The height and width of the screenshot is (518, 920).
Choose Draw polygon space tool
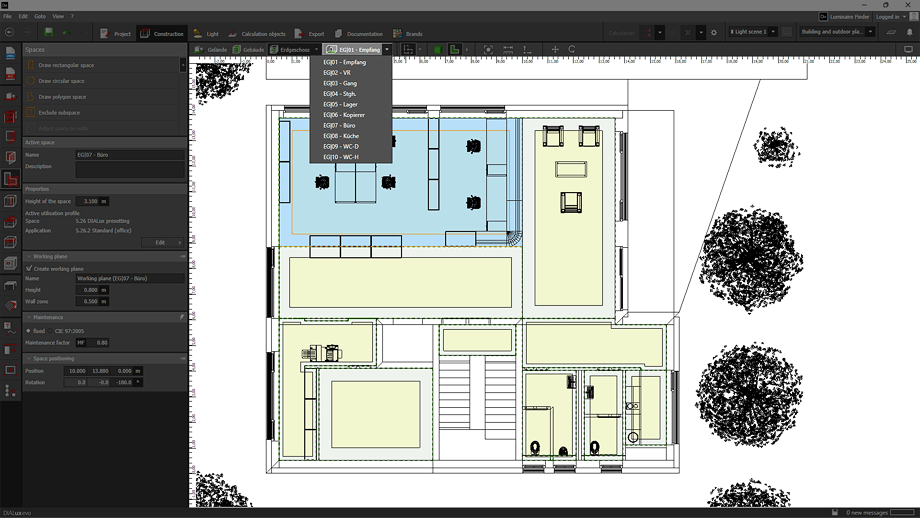[x=62, y=97]
